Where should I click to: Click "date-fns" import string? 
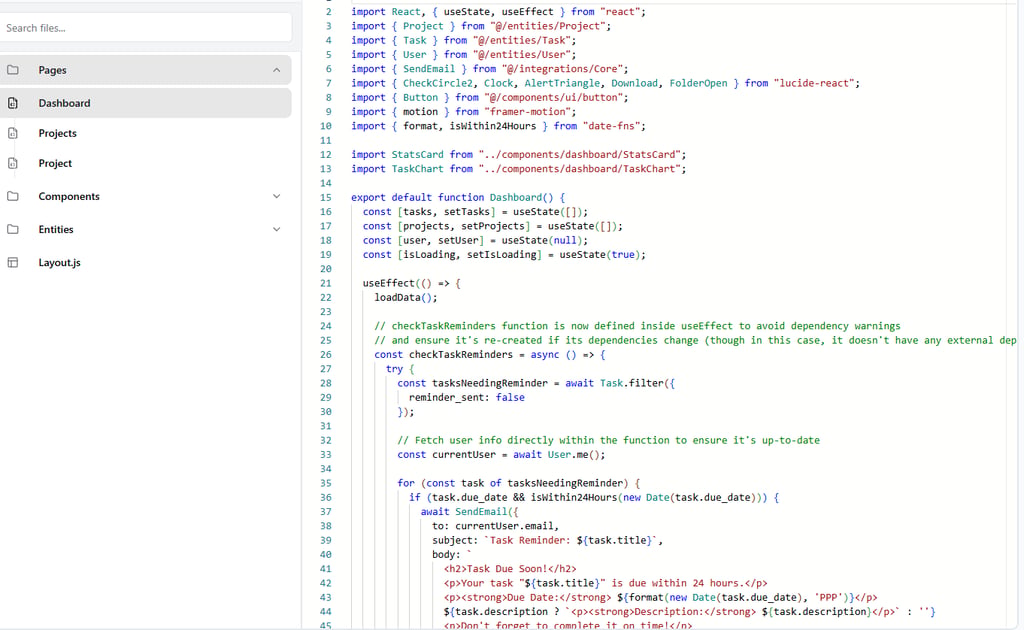612,126
